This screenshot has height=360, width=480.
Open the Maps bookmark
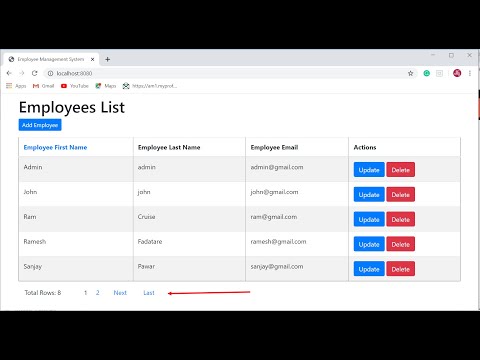[106, 86]
